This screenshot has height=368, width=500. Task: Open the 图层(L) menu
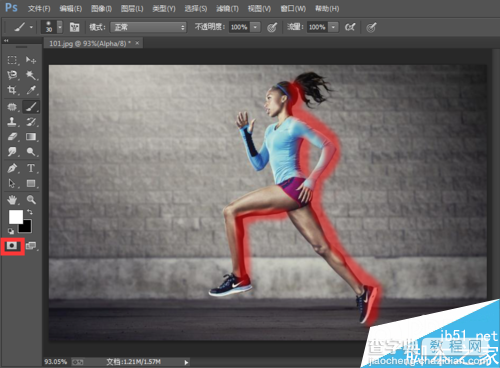coord(132,9)
